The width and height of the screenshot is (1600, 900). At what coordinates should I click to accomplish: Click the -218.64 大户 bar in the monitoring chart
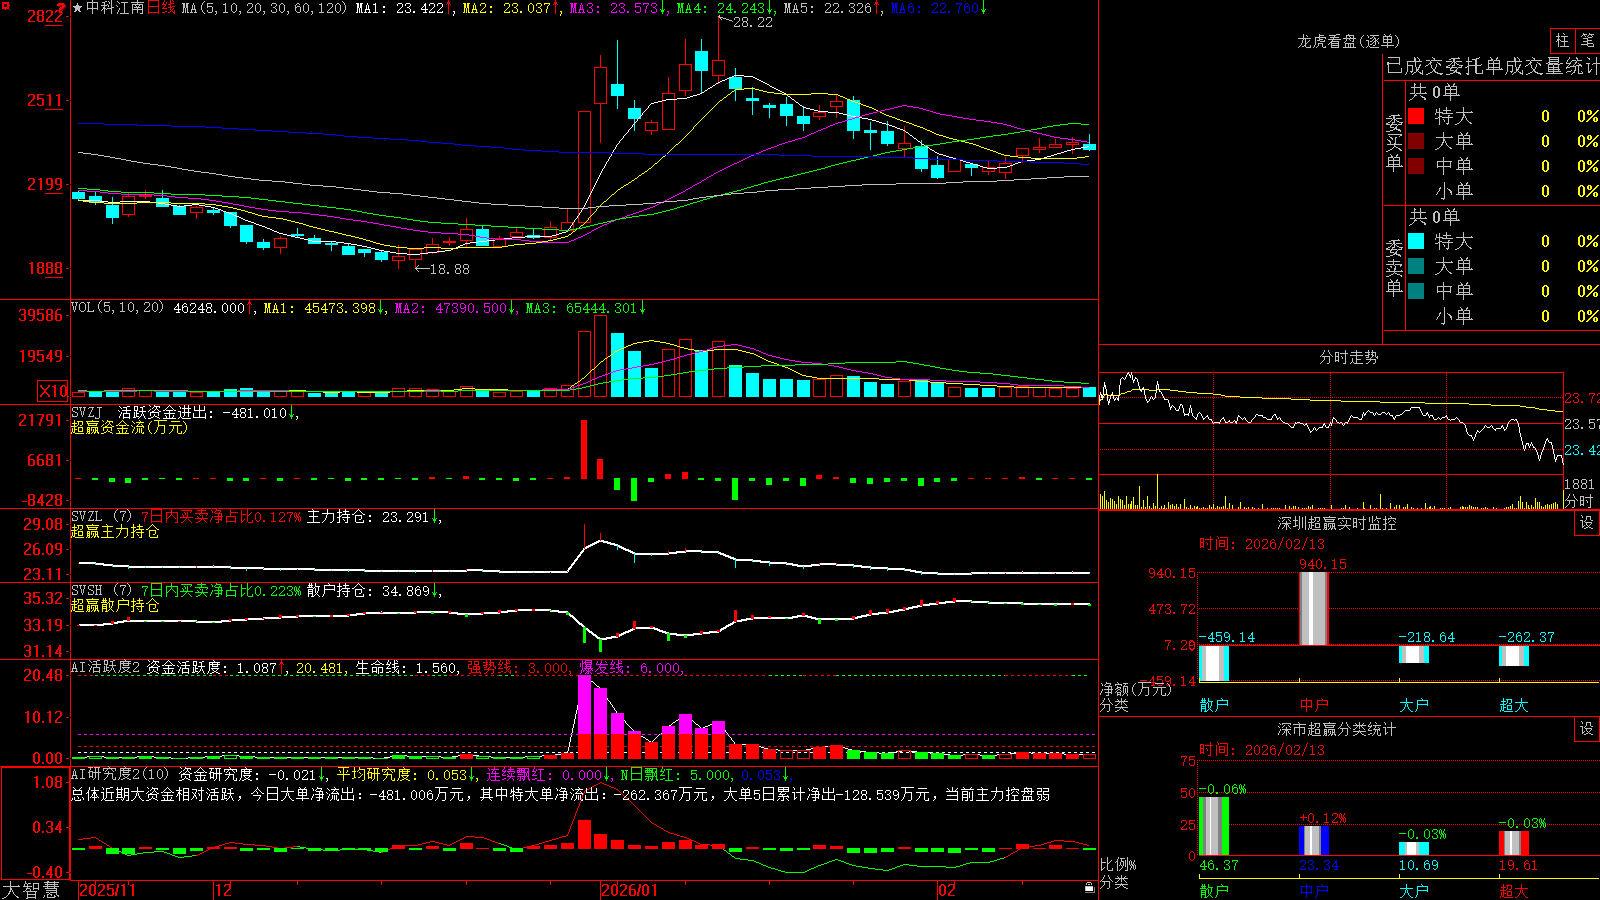point(1414,654)
